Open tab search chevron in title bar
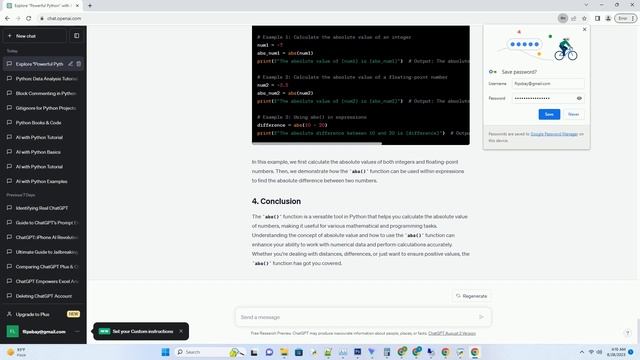640x360 pixels. pyautogui.click(x=586, y=5)
